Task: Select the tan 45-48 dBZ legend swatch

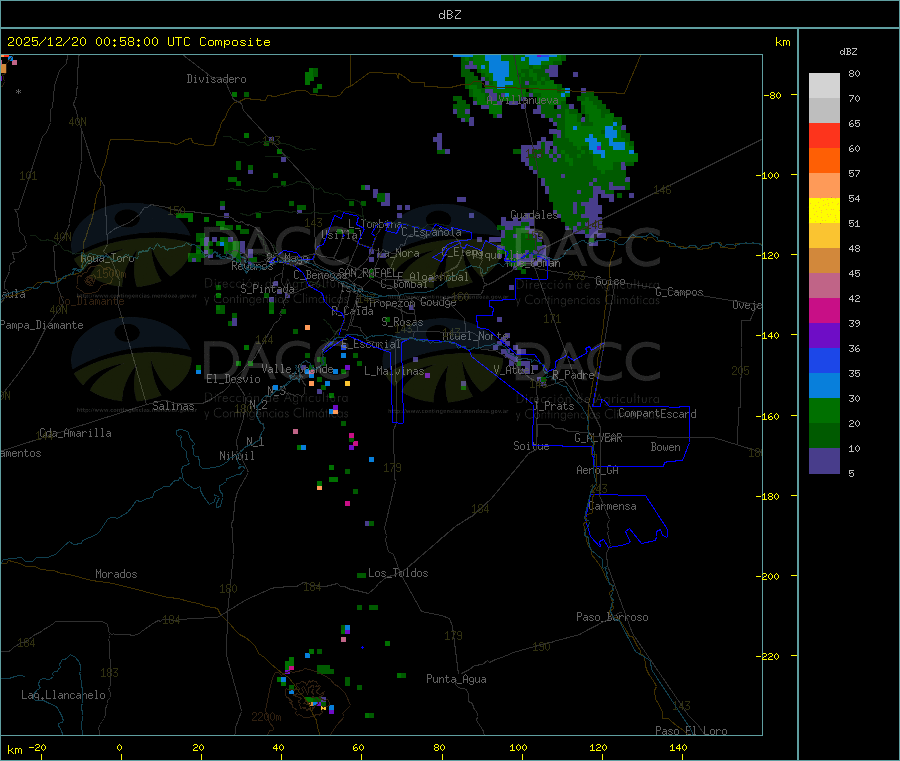Action: (824, 261)
